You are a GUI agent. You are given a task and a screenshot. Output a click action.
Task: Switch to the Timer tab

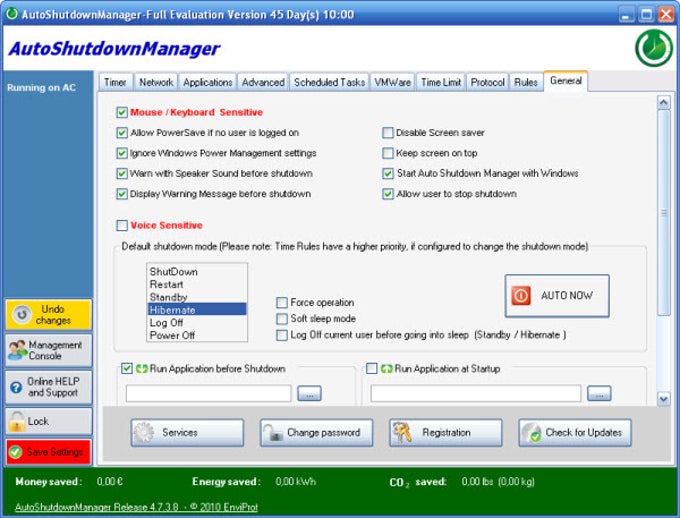coord(115,82)
